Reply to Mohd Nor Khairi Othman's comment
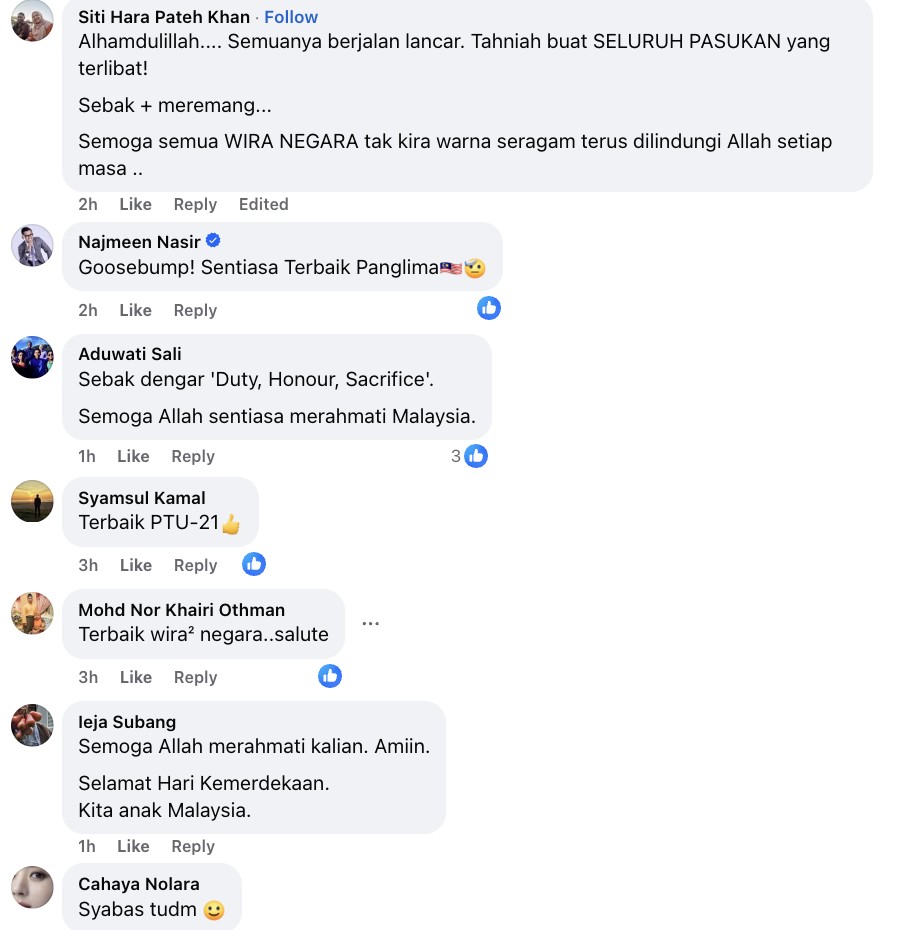Viewport: 916px width, 930px height. (195, 677)
